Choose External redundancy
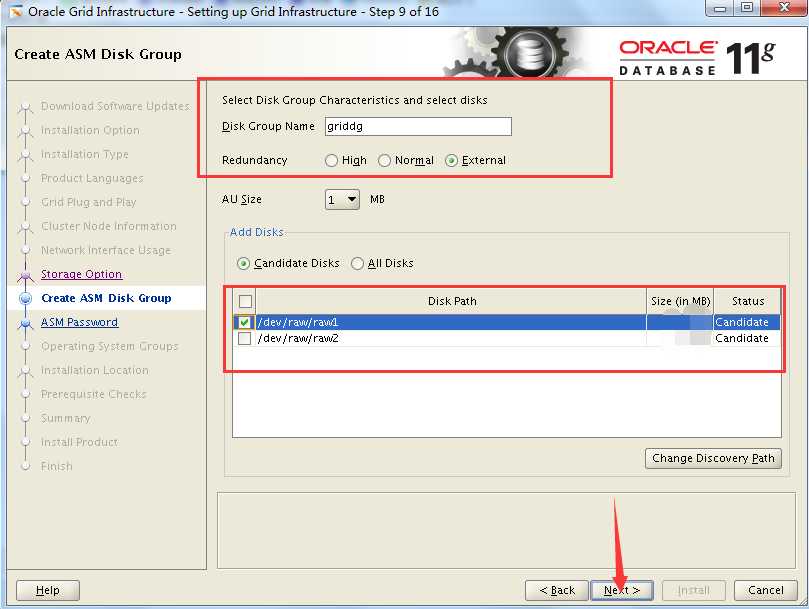The height and width of the screenshot is (609, 809). point(451,161)
